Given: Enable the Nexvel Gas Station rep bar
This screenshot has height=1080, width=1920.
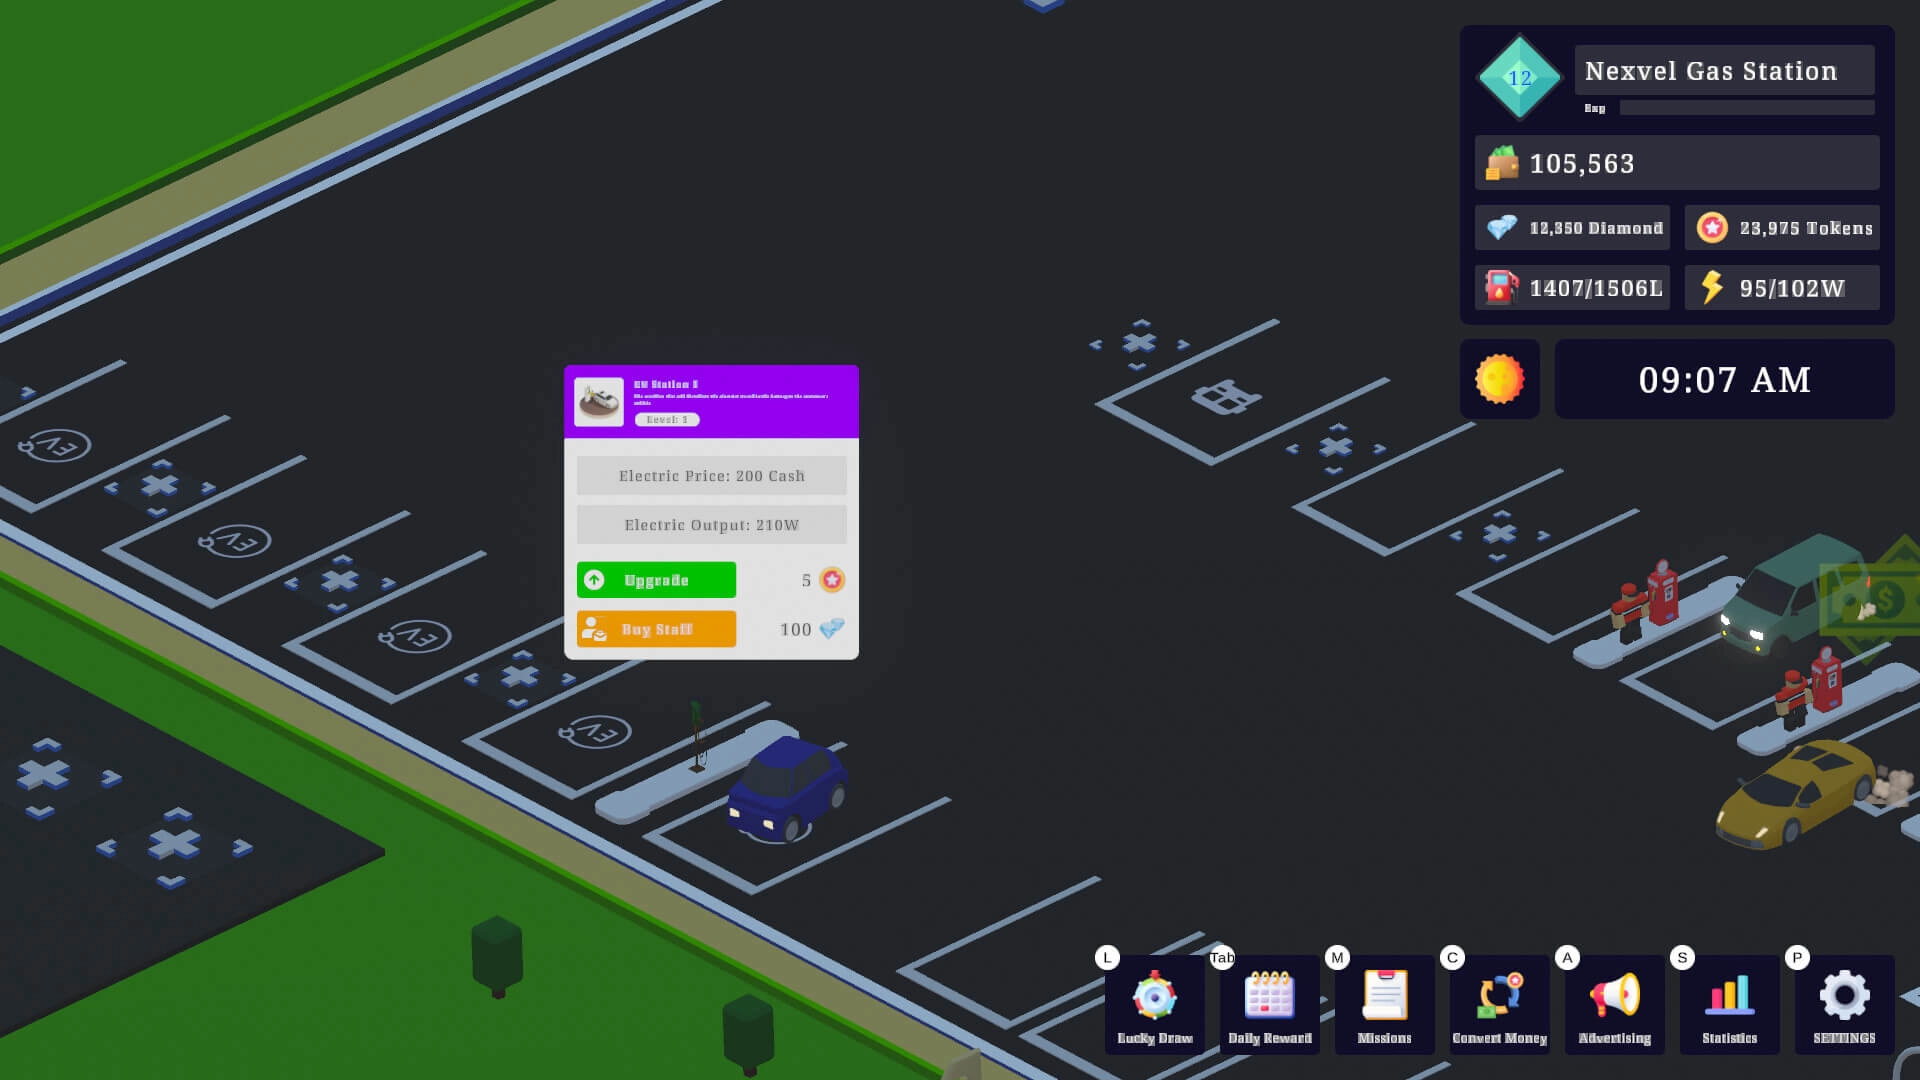Looking at the screenshot, I should tap(1741, 108).
